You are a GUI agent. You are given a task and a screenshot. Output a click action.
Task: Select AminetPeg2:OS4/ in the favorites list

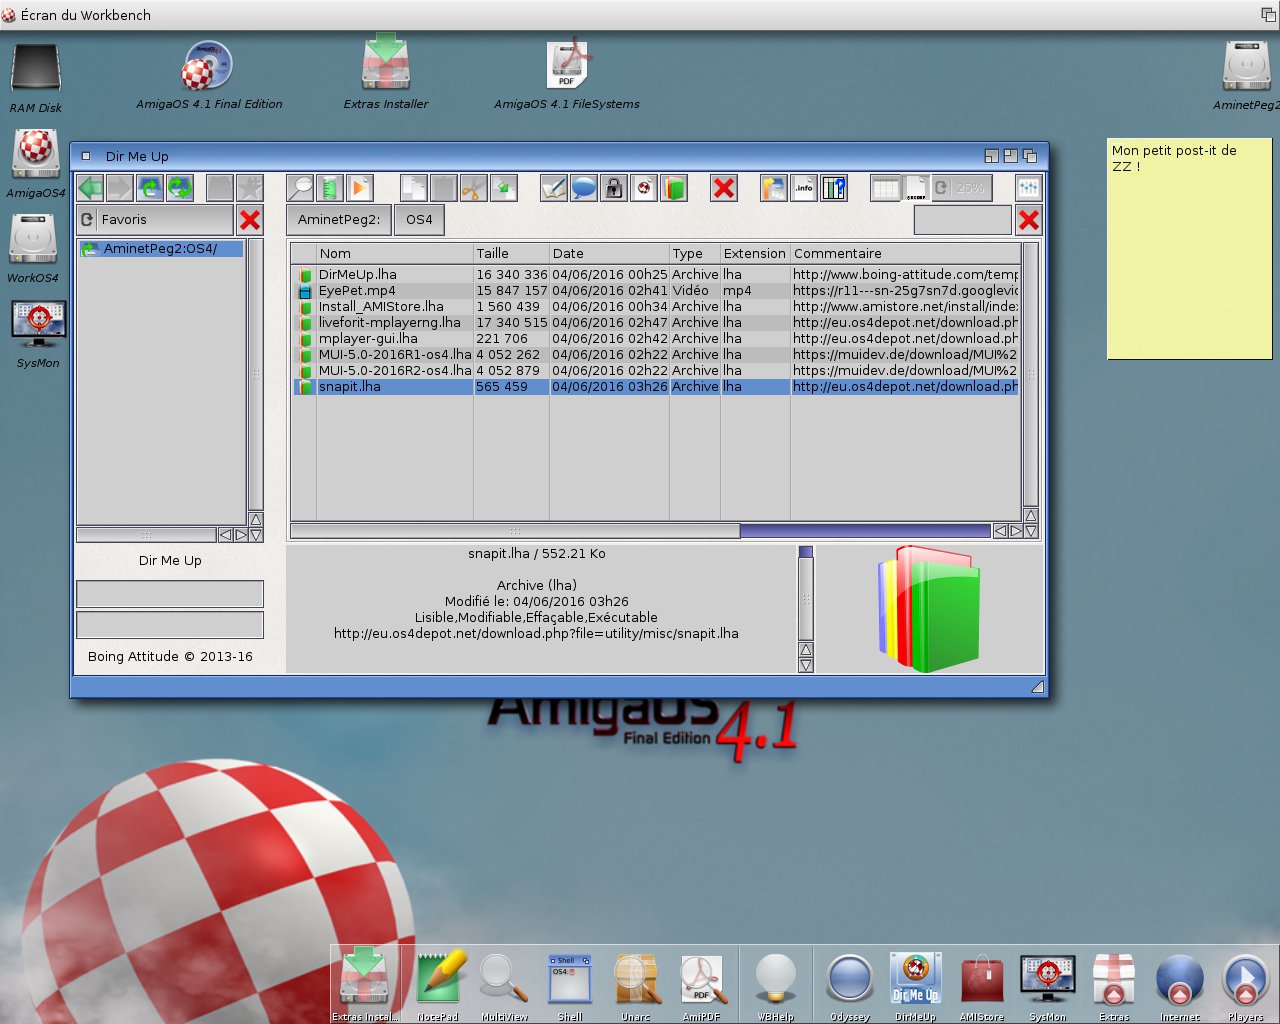[x=161, y=249]
